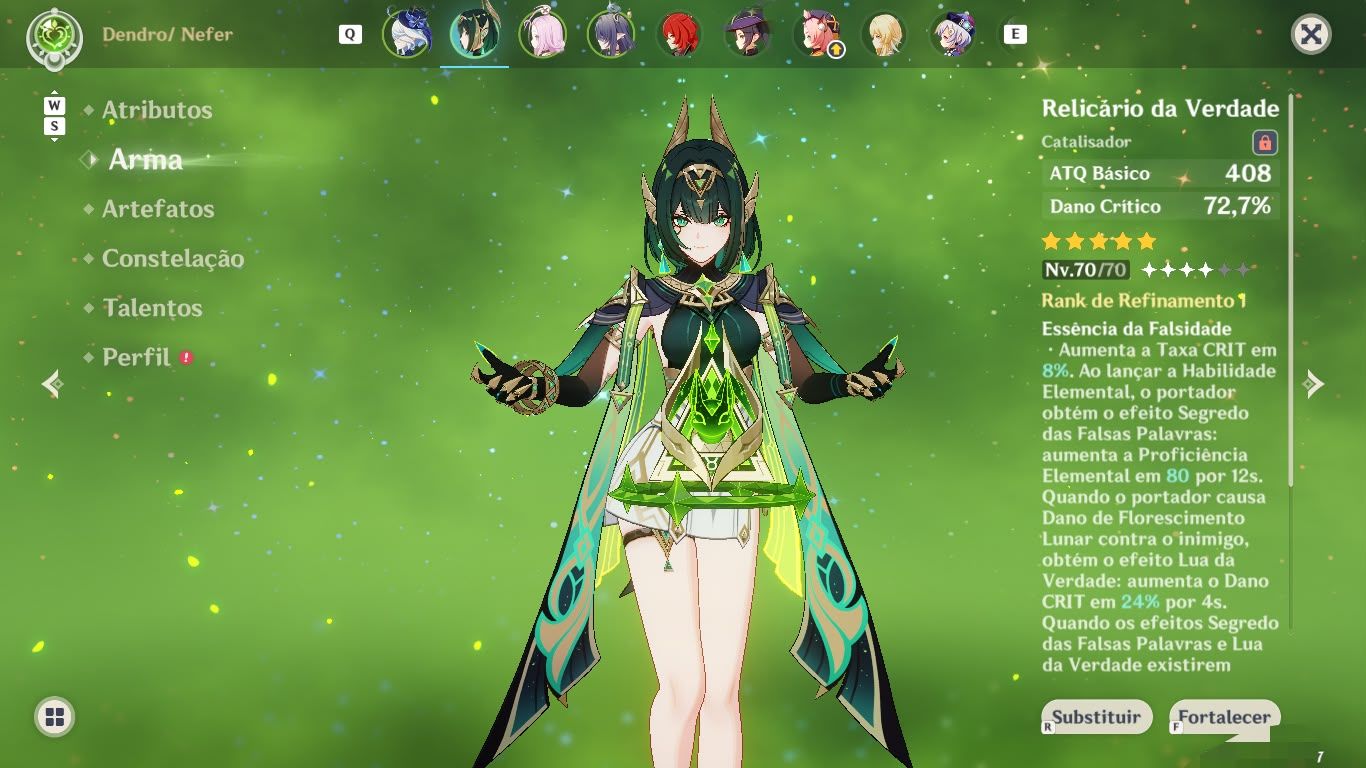Switch to the pink long-haired character portrait
Image resolution: width=1366 pixels, height=768 pixels.
(543, 34)
